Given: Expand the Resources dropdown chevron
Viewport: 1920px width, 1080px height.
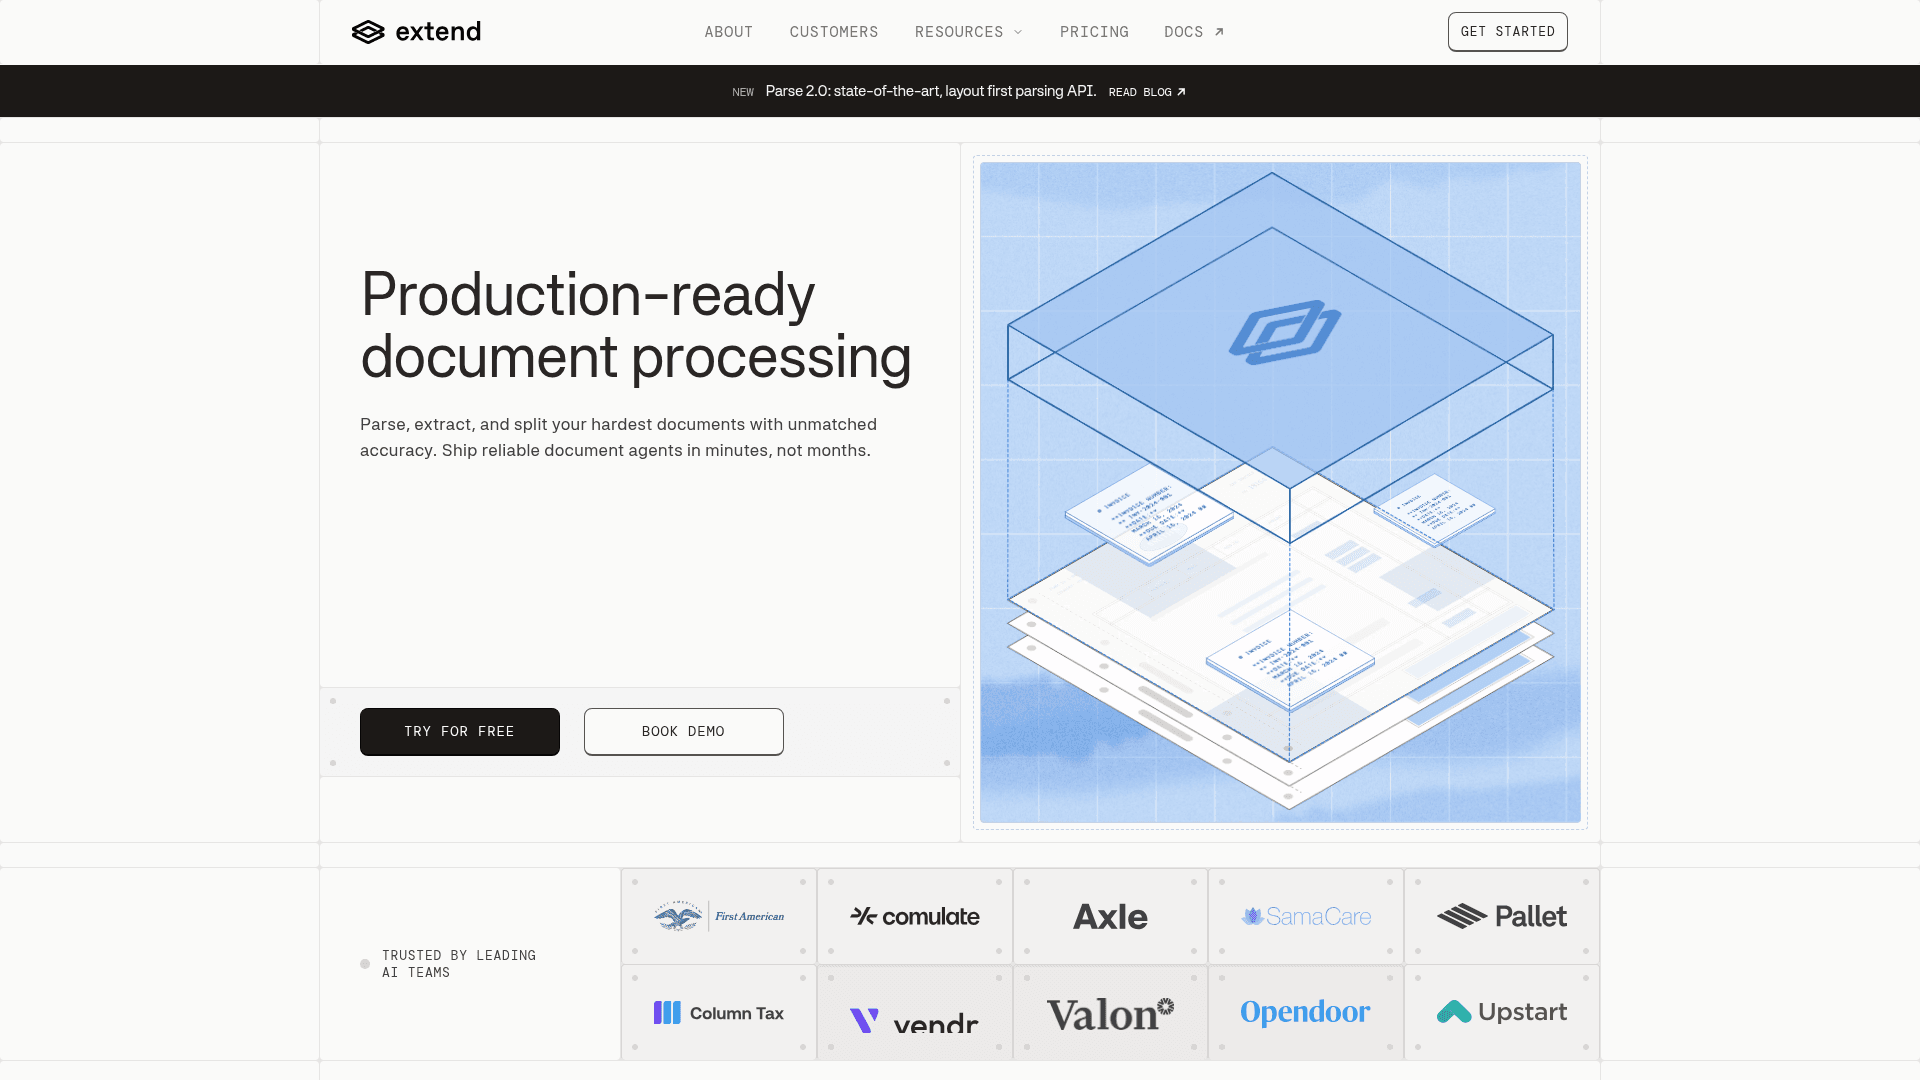Looking at the screenshot, I should pos(1018,32).
